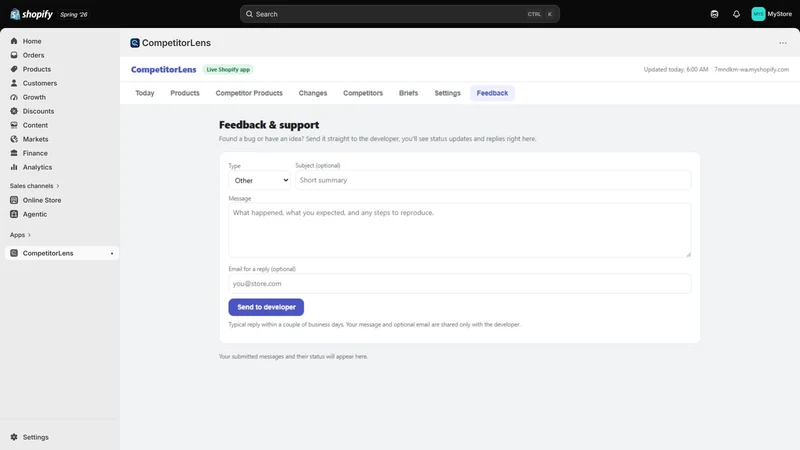Screen dimensions: 800x450
Task: Open the Agentic channel icon
Action: tap(14, 214)
